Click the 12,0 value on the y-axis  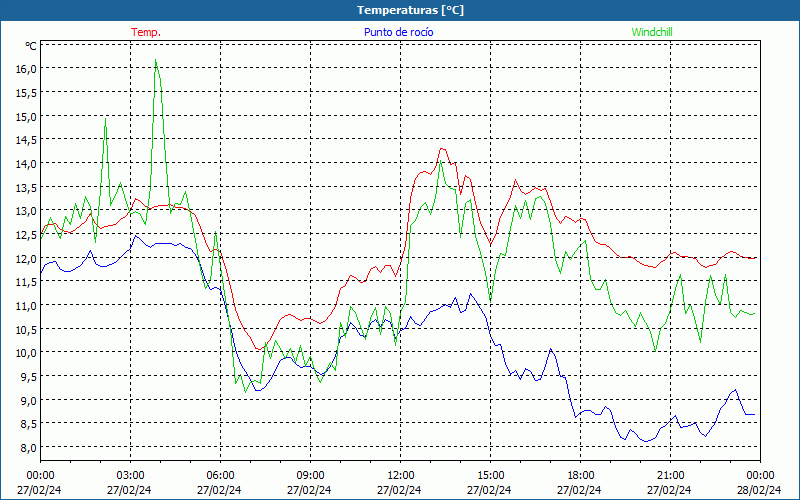click(27, 258)
